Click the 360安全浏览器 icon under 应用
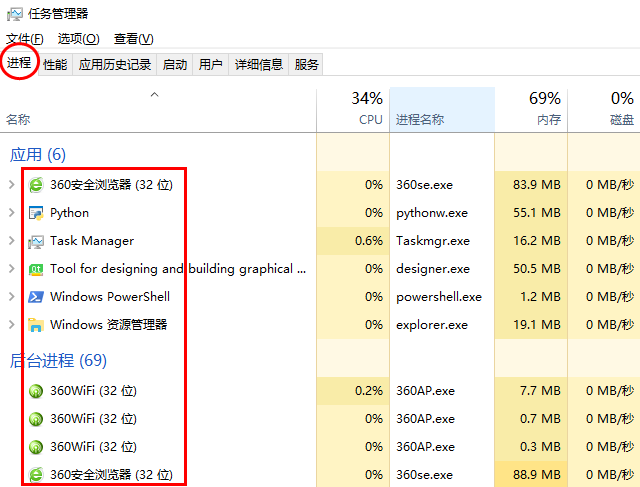Screen dimensions: 640x487 (36, 185)
